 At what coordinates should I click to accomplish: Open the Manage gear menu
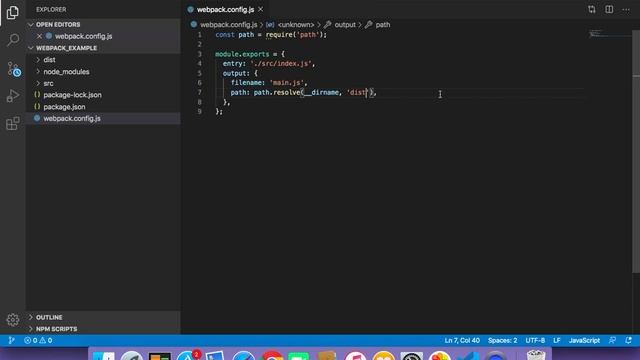(13, 320)
